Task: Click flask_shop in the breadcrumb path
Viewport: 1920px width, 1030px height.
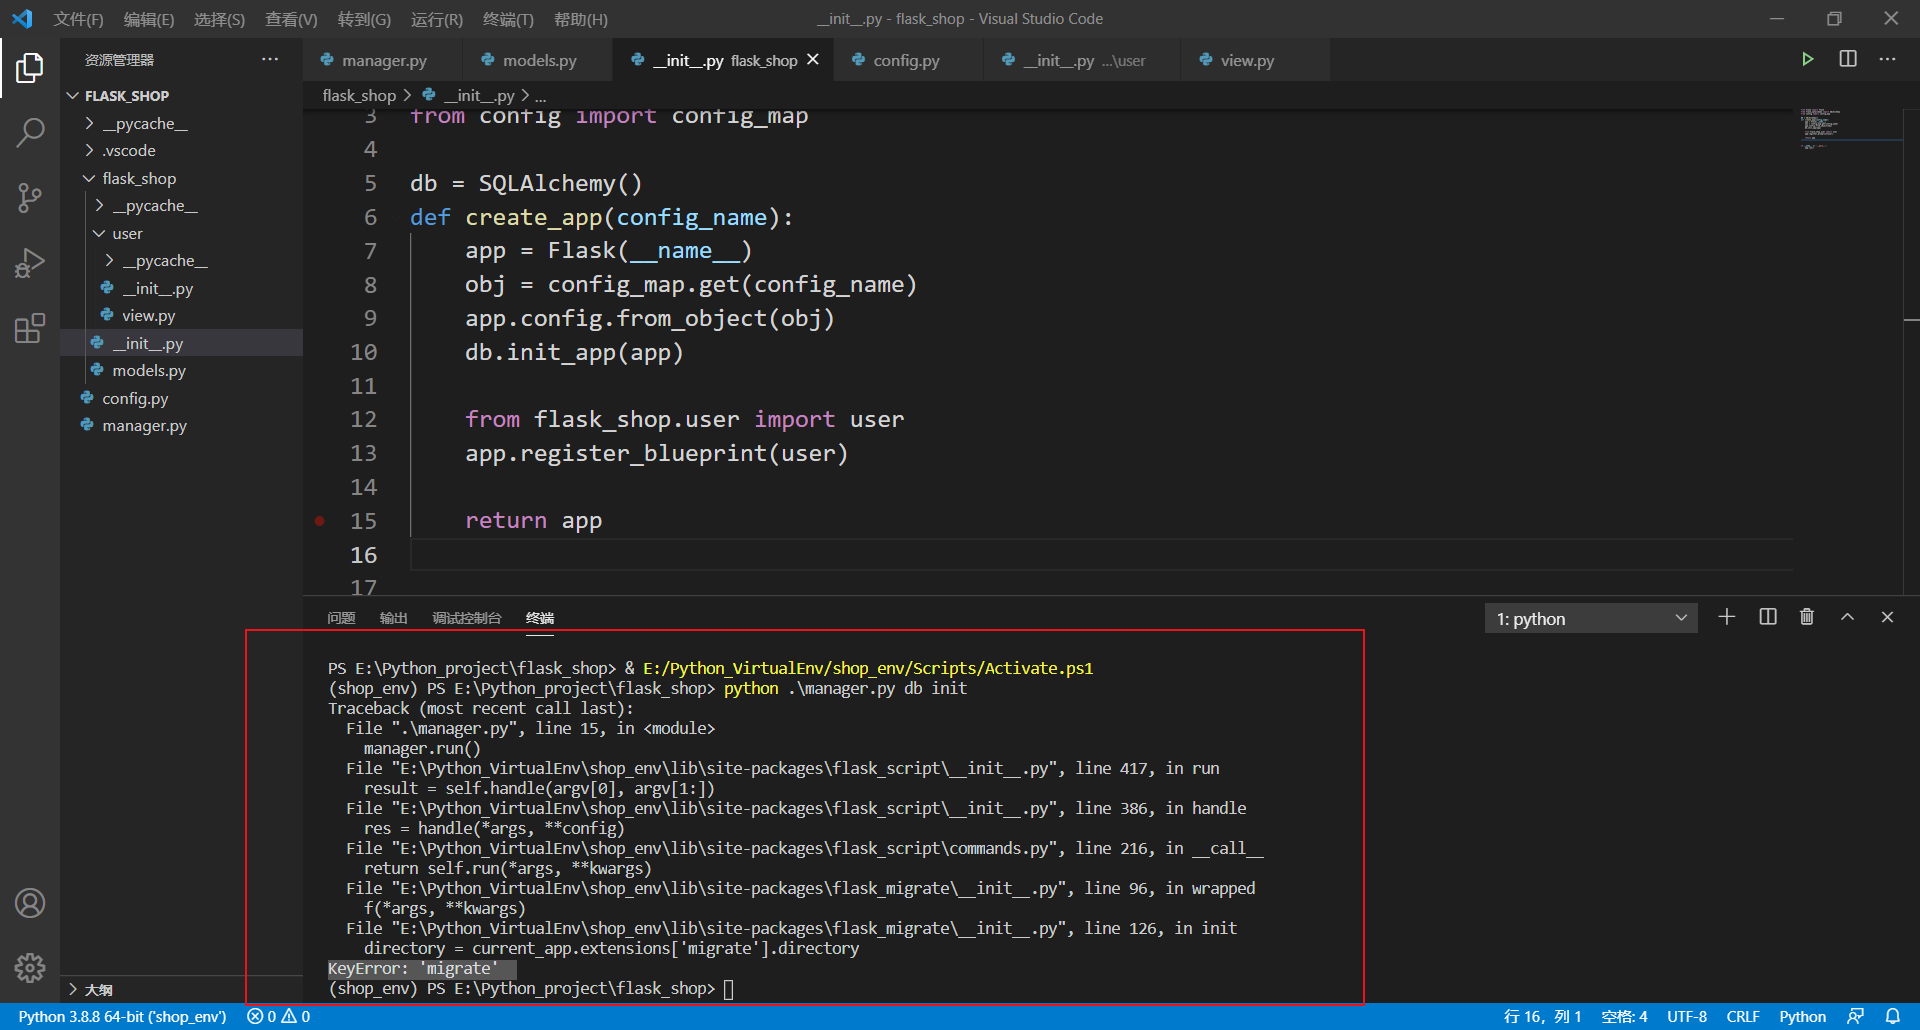Action: point(359,95)
